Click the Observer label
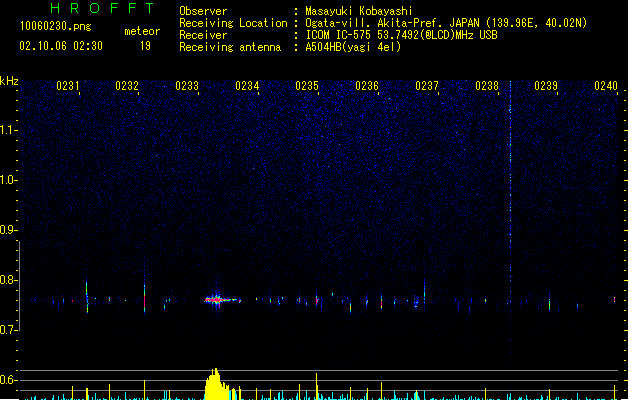The height and width of the screenshot is (400, 629). 203,11
